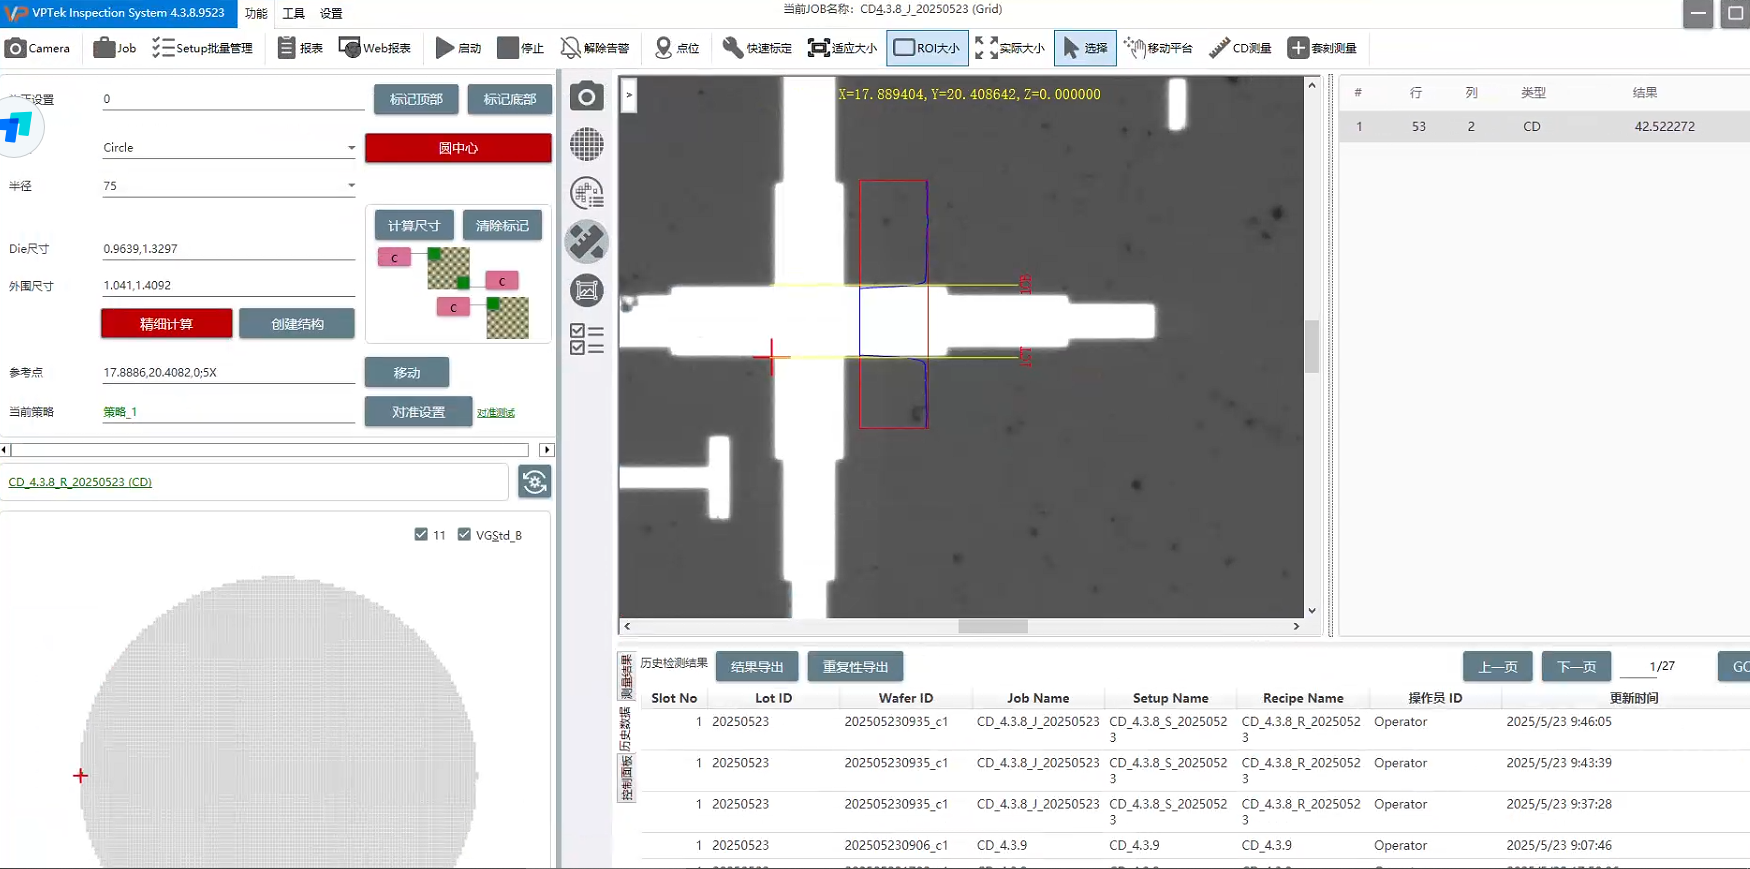This screenshot has width=1750, height=869.
Task: Activate the 选择 select tool
Action: 1085,48
